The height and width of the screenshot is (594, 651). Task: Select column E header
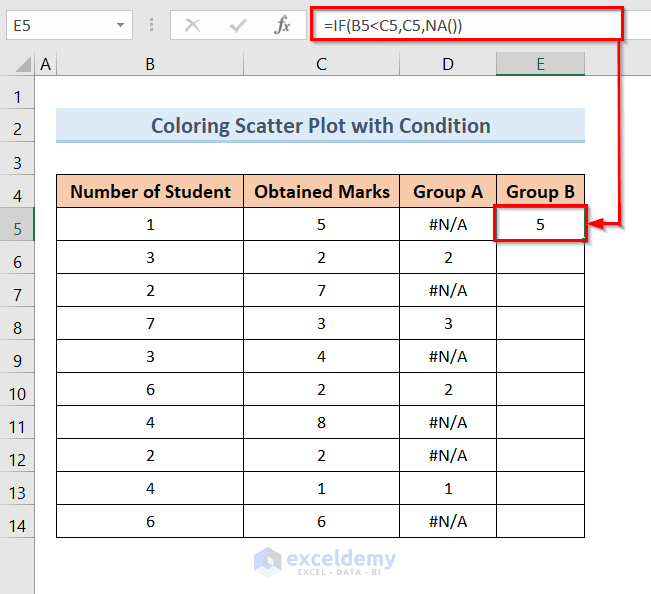540,65
